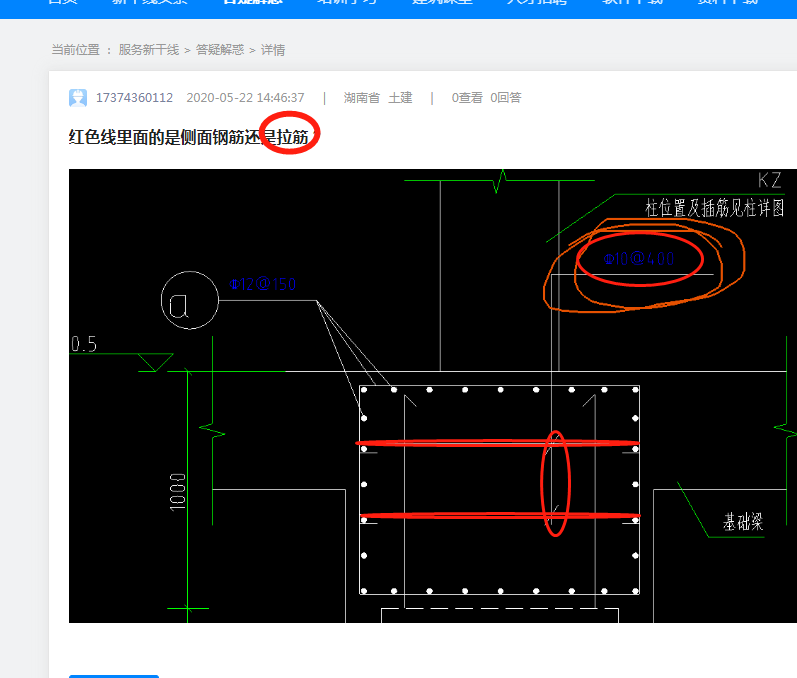
Task: Select the 湖南省 region label
Action: click(362, 98)
